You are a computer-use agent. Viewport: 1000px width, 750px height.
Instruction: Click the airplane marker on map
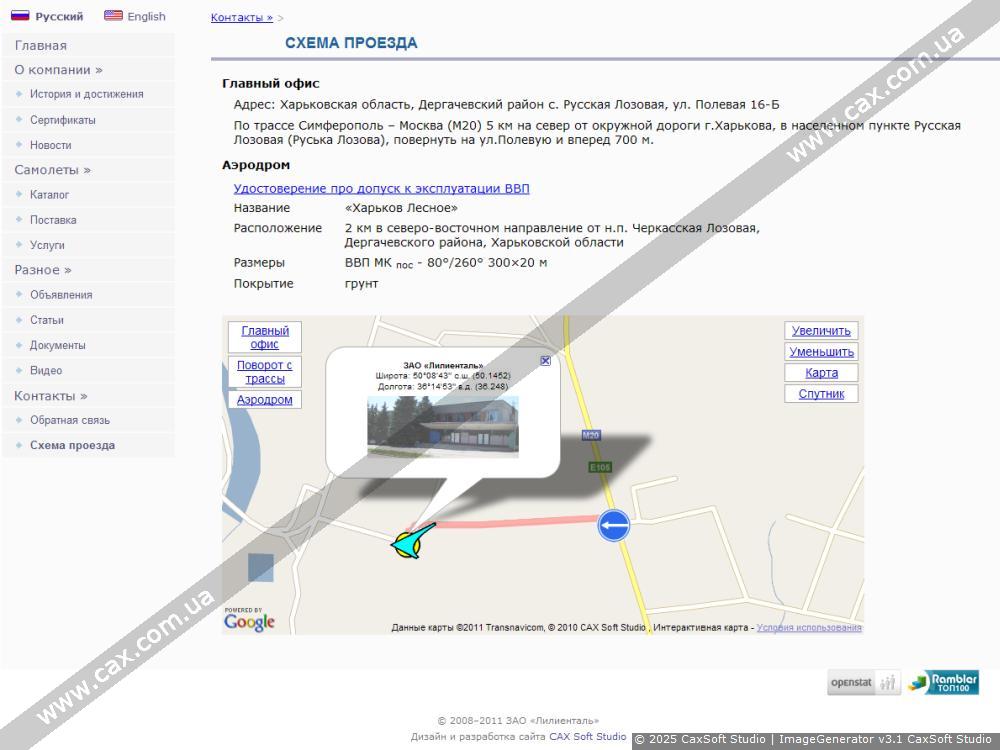click(x=413, y=541)
